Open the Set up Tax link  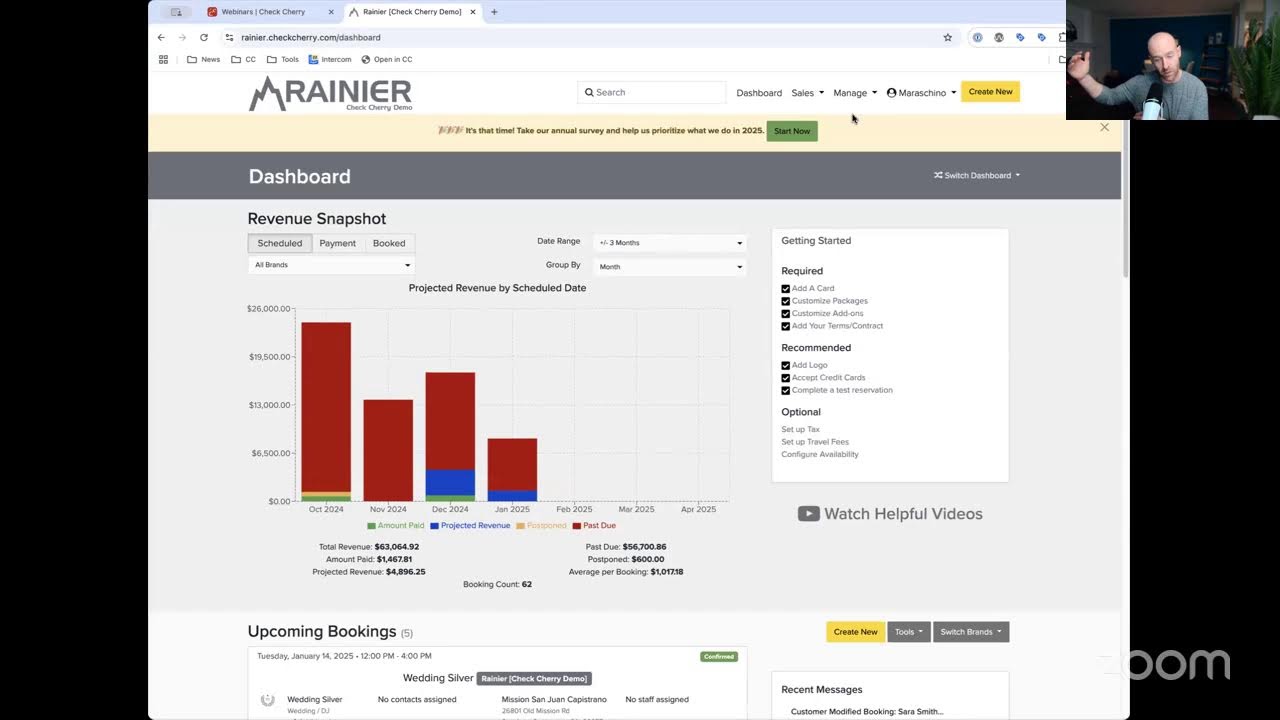(x=800, y=429)
